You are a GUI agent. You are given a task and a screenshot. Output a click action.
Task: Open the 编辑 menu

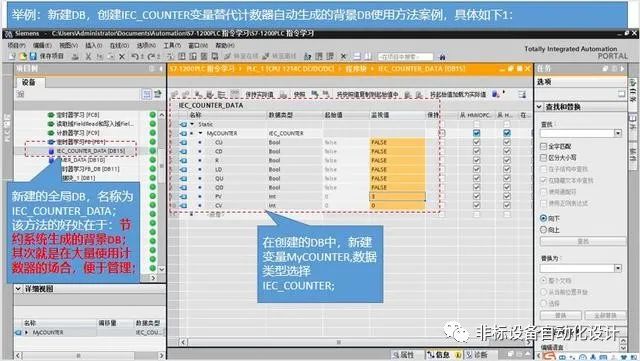click(42, 45)
